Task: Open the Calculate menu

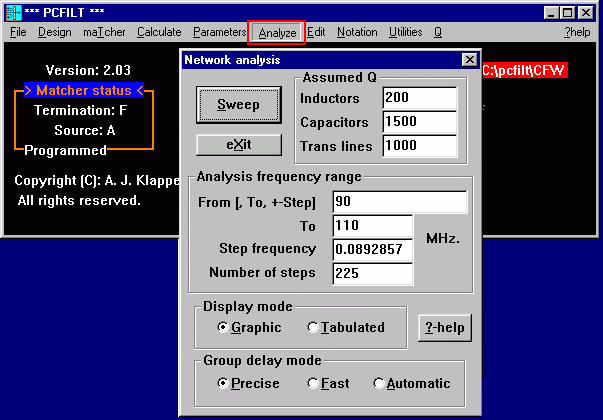Action: (x=159, y=32)
